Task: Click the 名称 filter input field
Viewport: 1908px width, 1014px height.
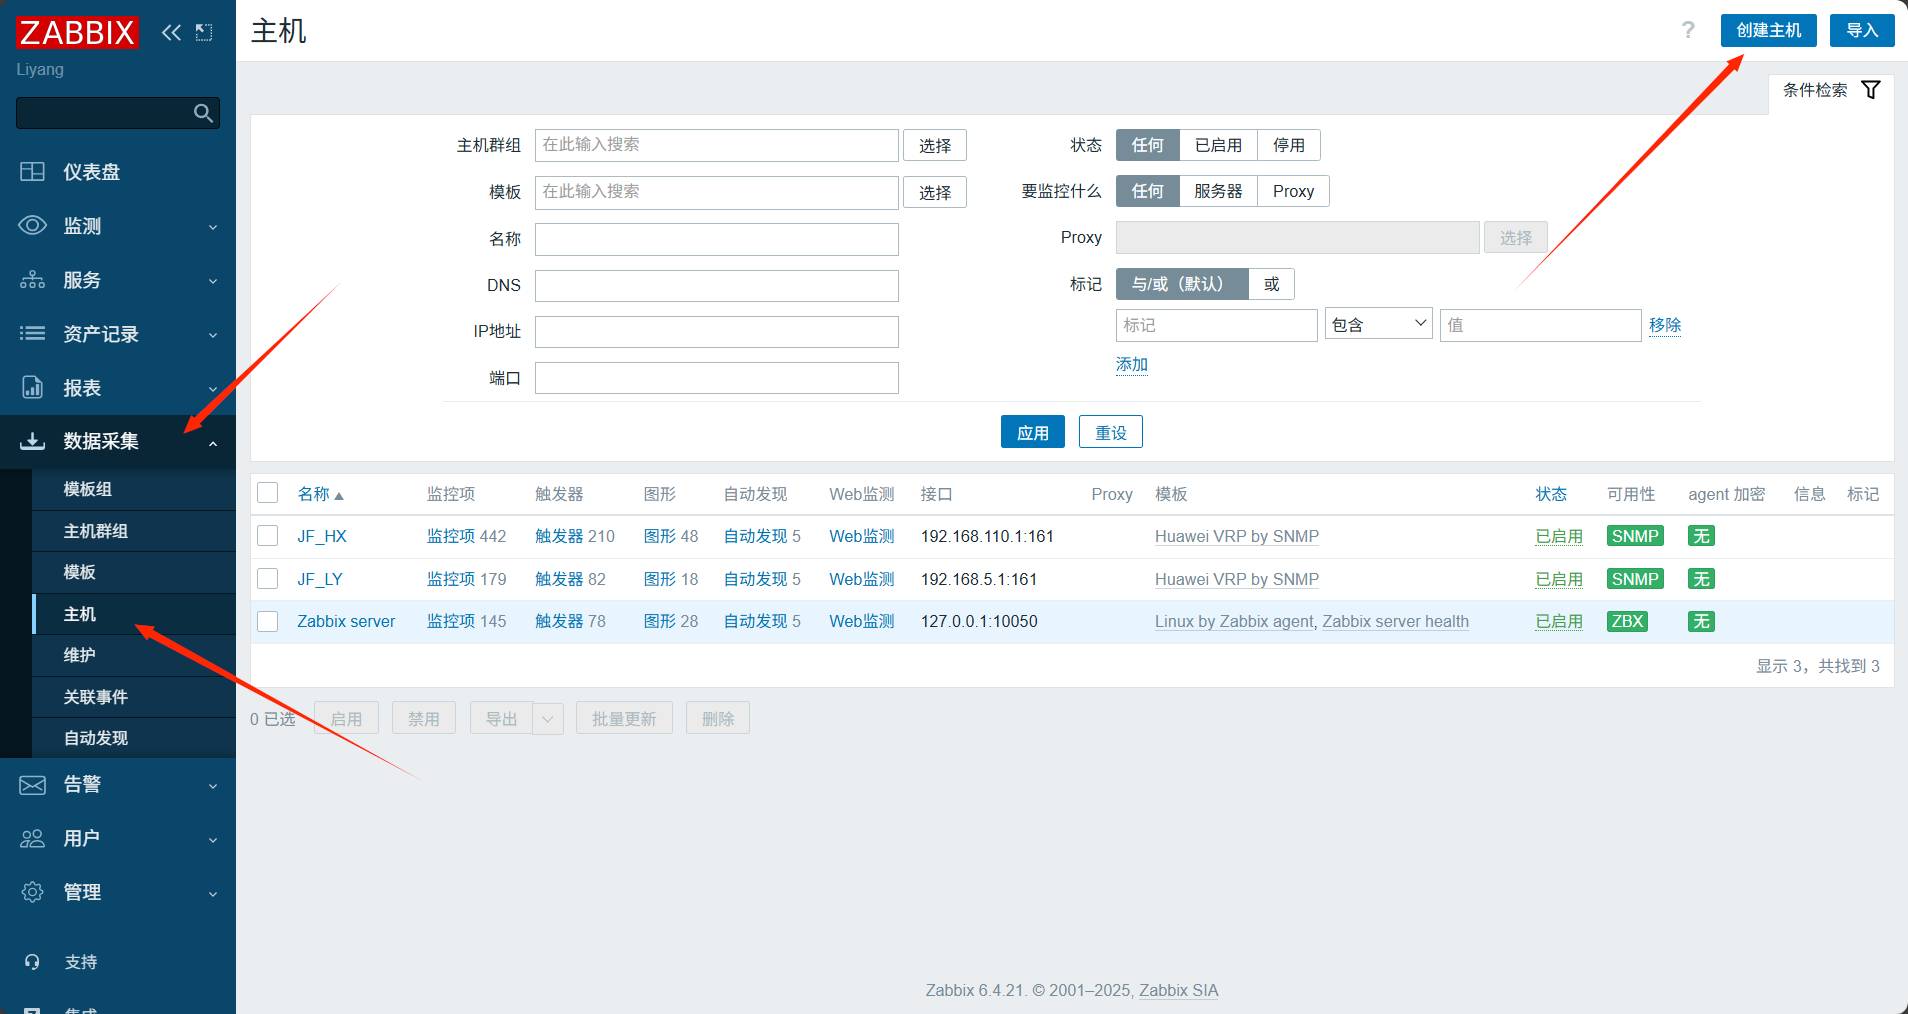Action: click(717, 239)
